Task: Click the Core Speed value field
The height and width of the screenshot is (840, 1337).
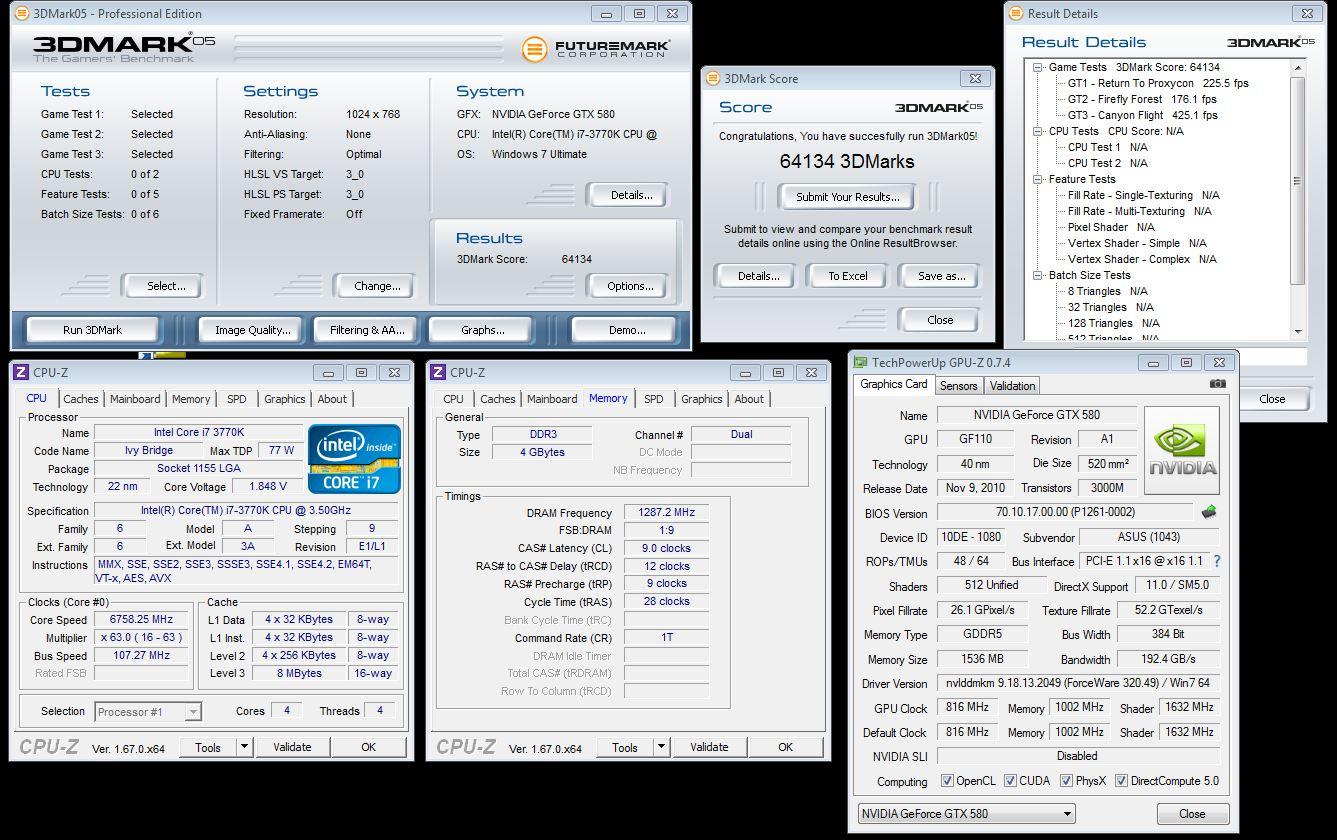Action: coord(141,620)
